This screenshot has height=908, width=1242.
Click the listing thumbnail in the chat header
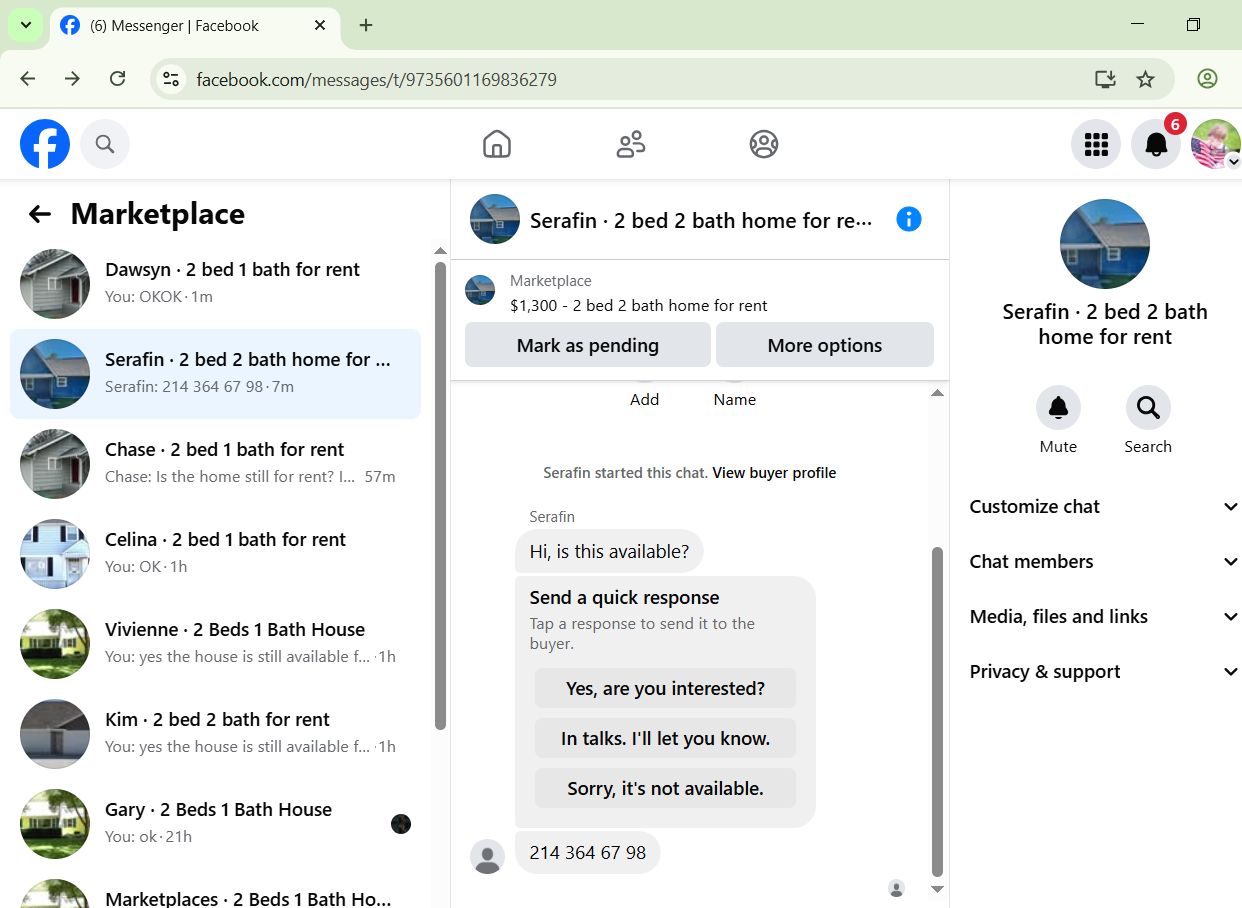click(x=495, y=219)
